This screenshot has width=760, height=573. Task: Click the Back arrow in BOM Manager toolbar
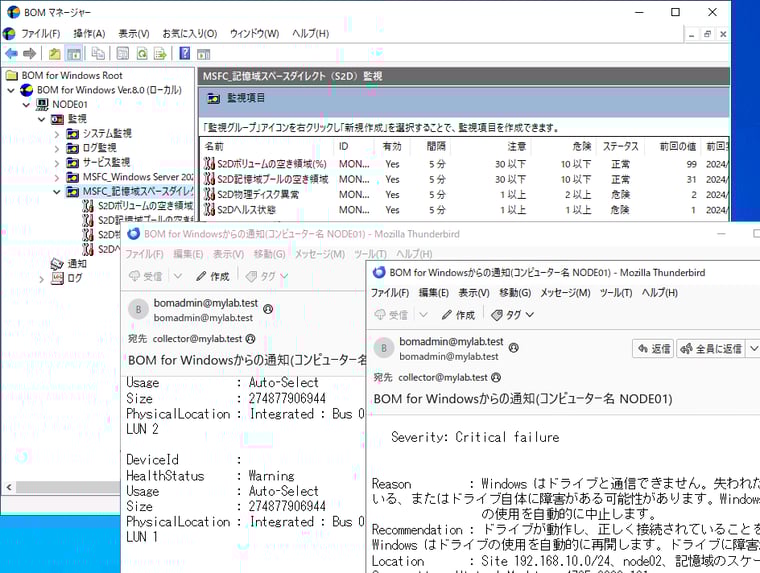point(11,53)
